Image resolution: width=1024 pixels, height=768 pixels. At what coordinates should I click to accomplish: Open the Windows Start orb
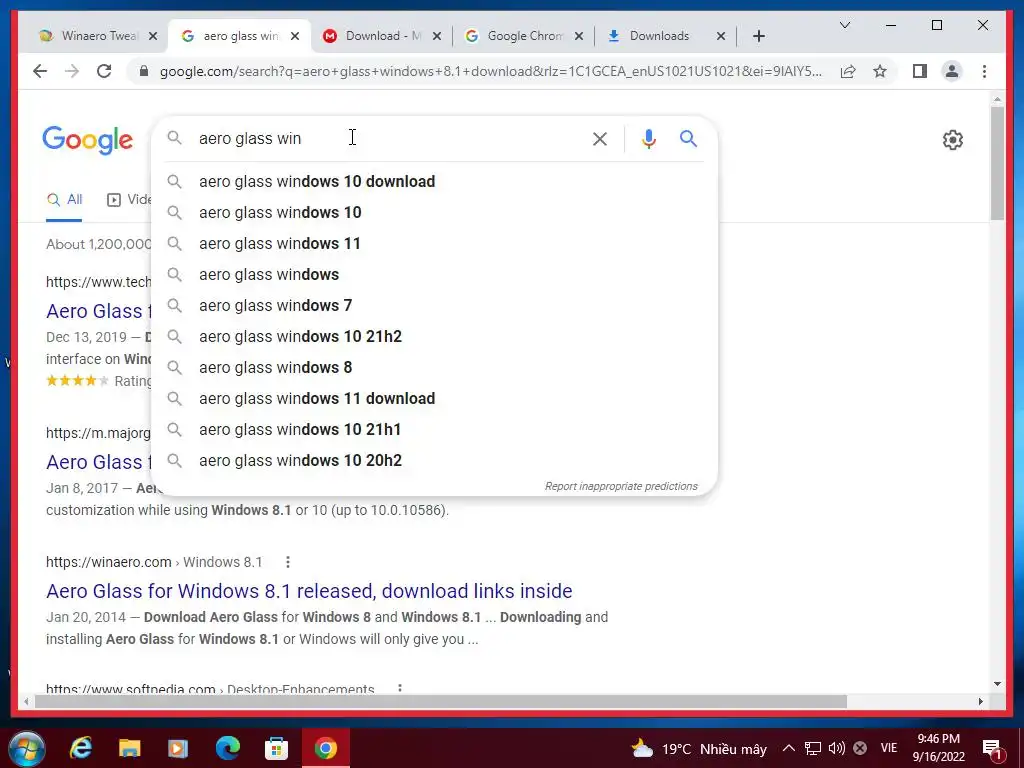27,748
